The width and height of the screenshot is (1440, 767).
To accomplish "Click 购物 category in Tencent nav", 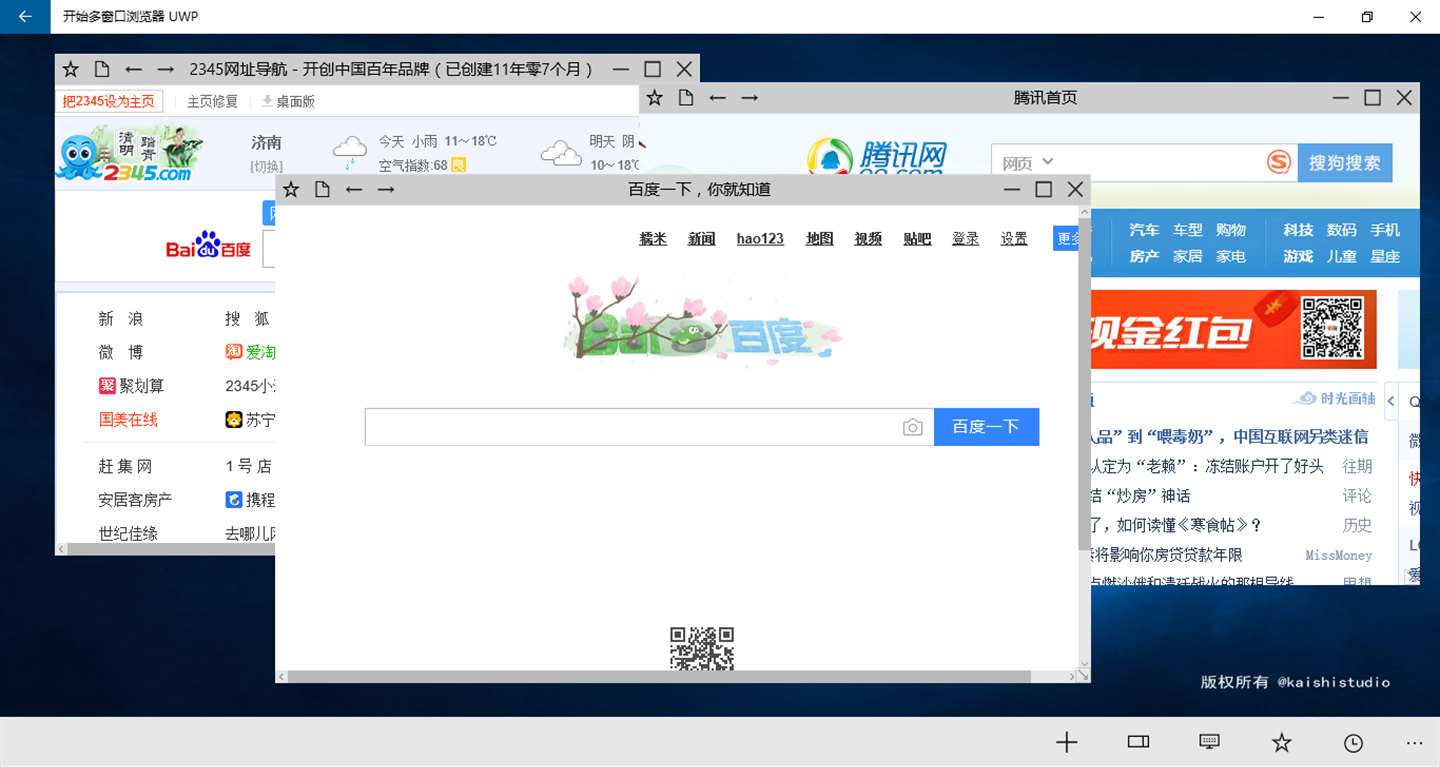I will point(1231,230).
